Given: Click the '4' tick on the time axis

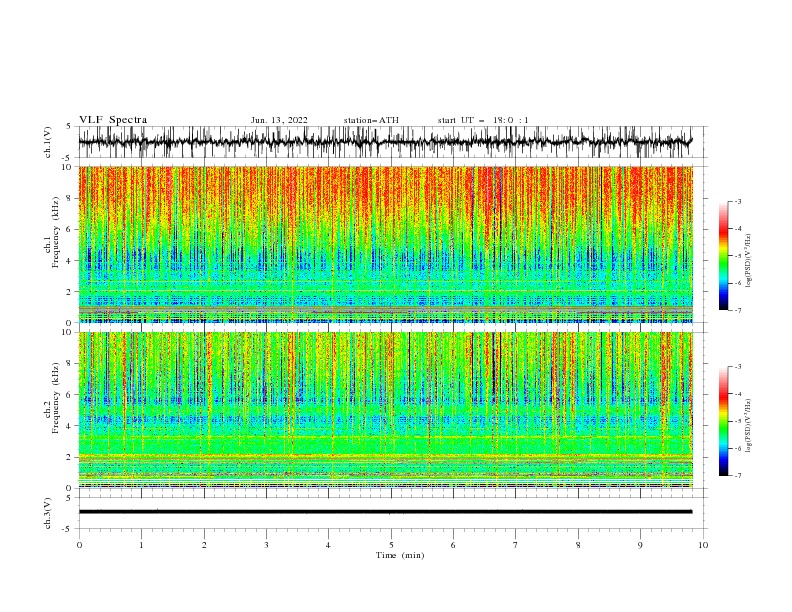Looking at the screenshot, I should point(328,545).
